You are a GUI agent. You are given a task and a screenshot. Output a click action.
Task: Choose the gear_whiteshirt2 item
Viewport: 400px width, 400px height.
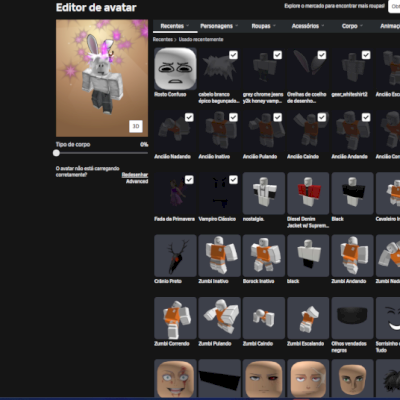(x=352, y=69)
